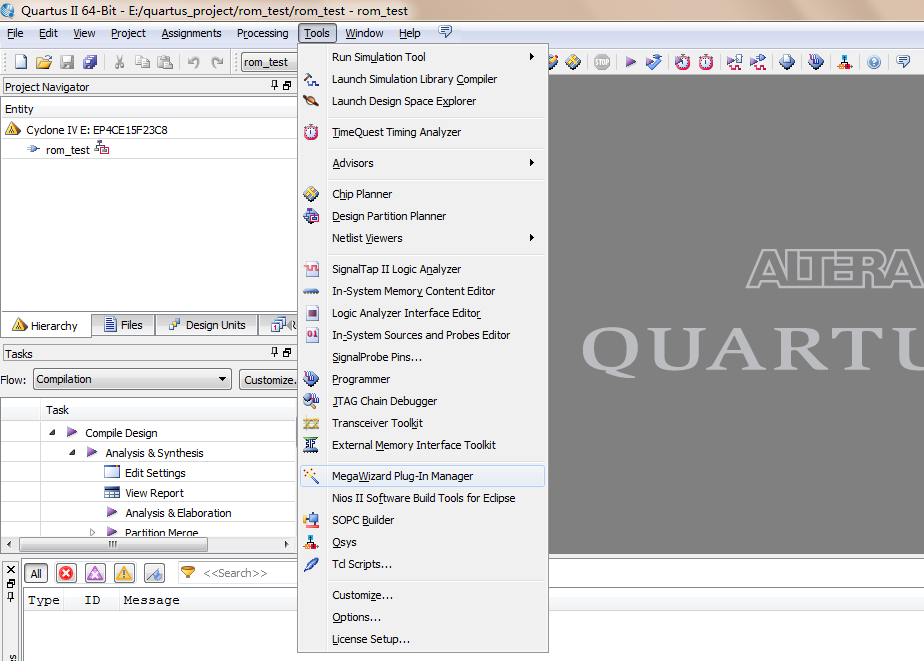924x661 pixels.
Task: Pin the Project Navigator panel
Action: [x=275, y=85]
